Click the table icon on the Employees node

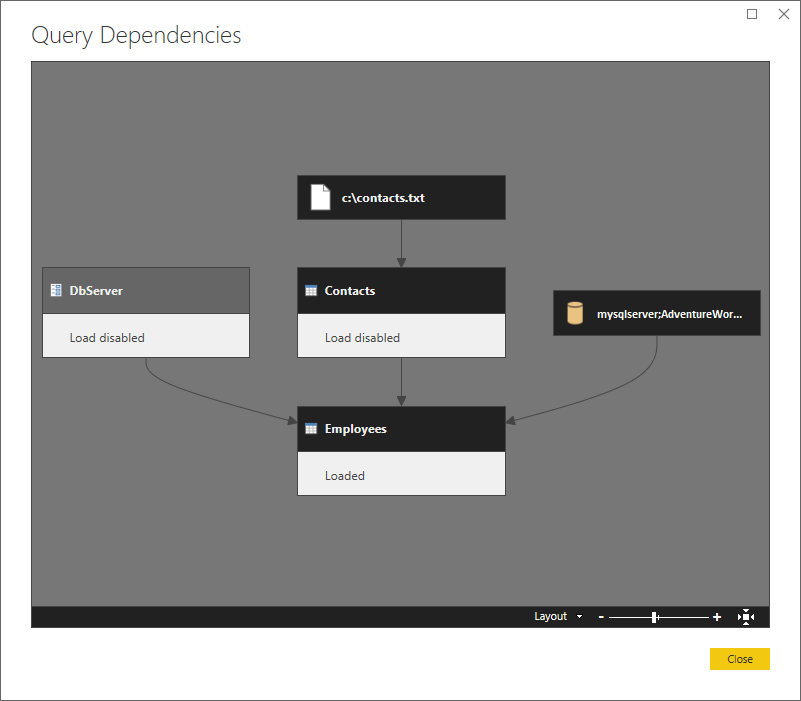(x=311, y=428)
